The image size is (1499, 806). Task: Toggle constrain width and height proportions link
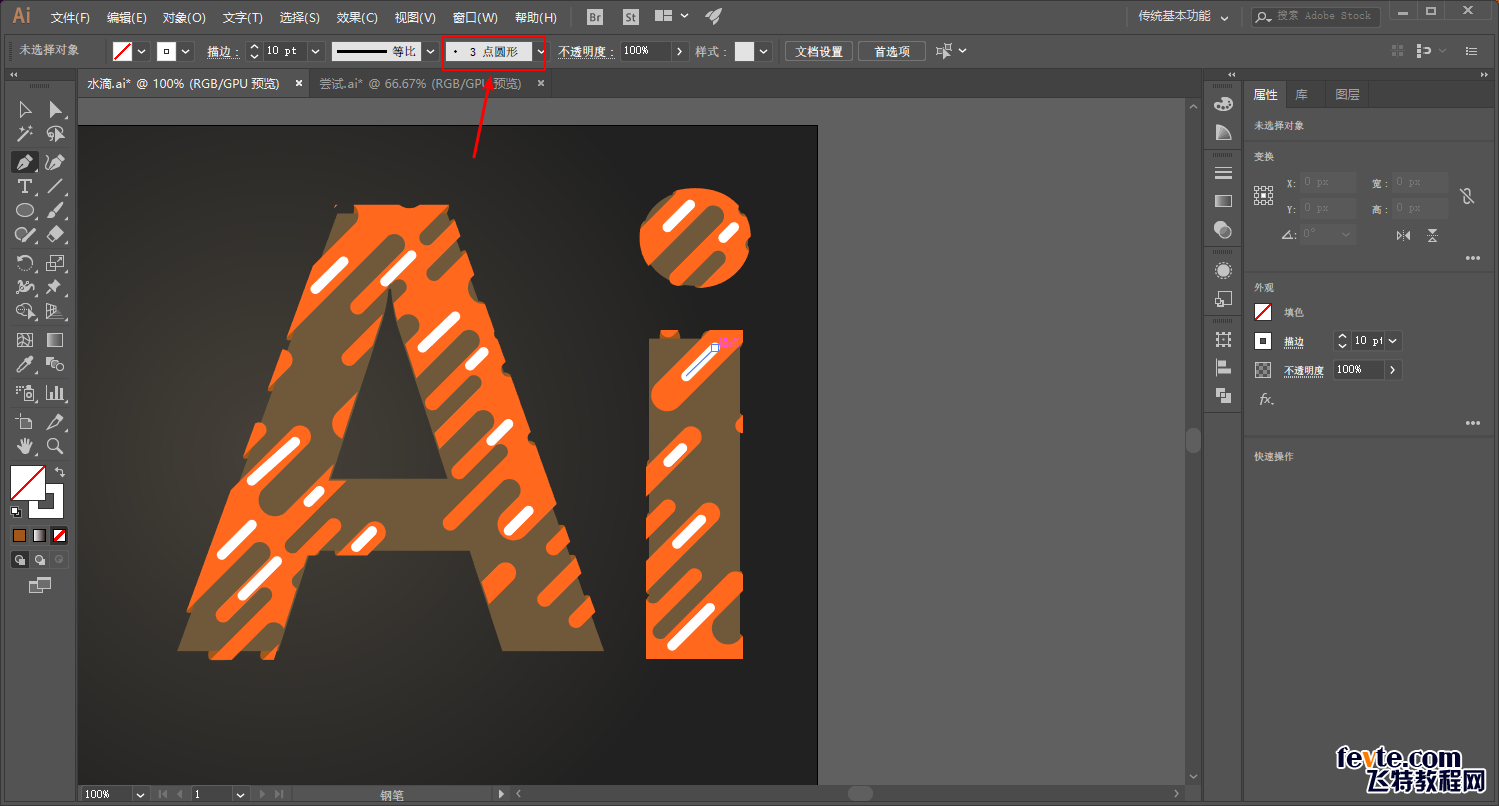(x=1467, y=196)
